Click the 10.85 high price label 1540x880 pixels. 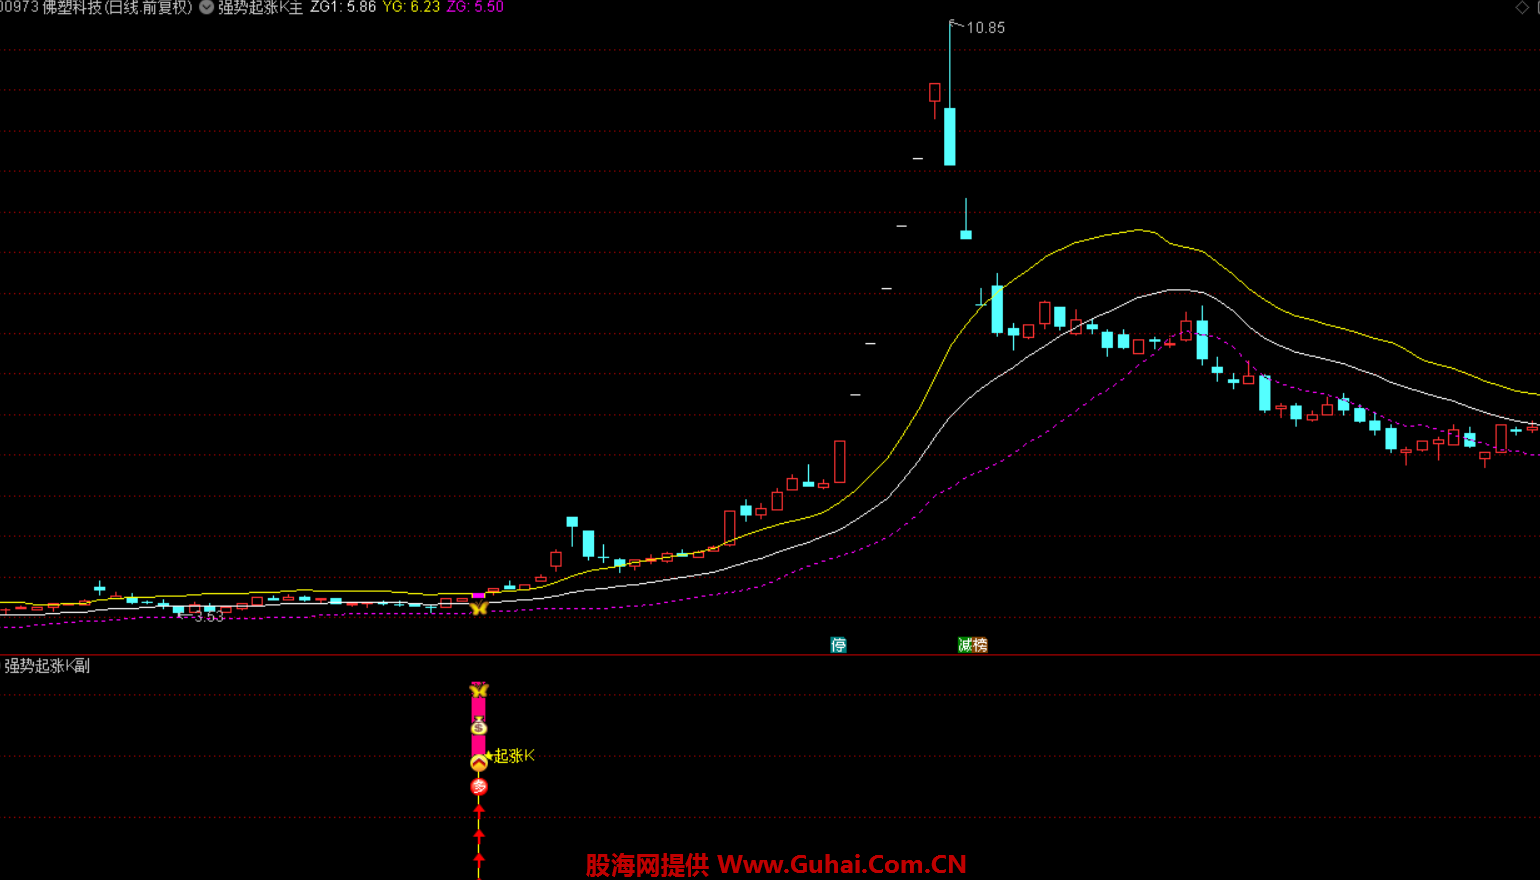[x=985, y=28]
